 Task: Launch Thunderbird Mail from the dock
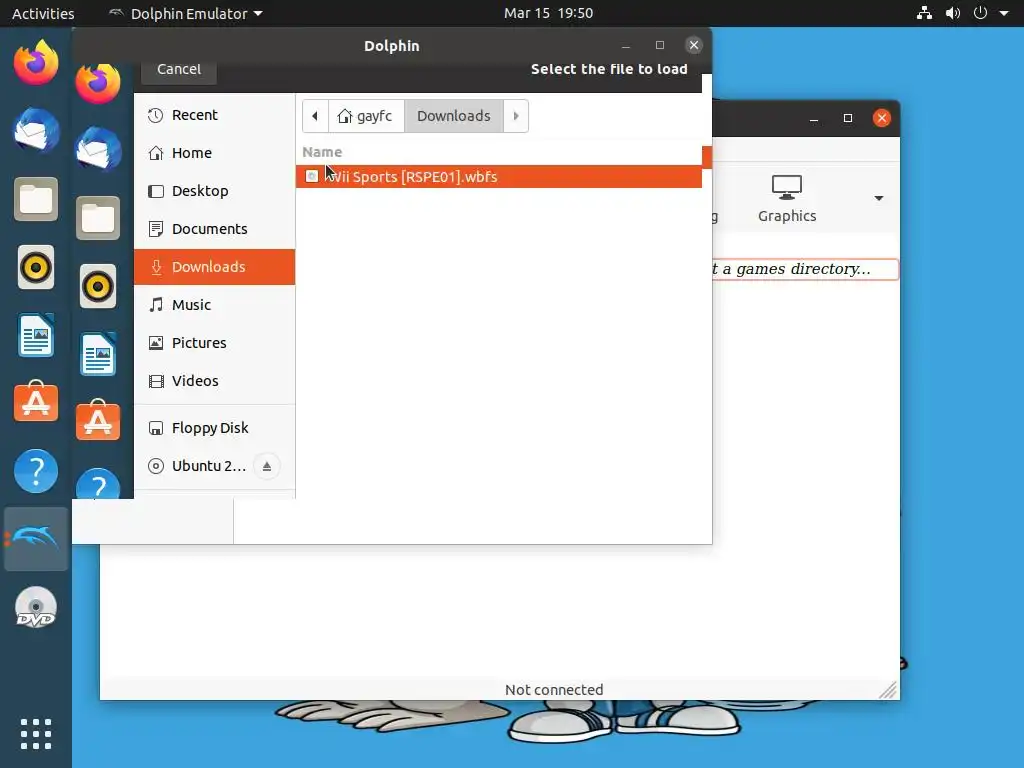pyautogui.click(x=36, y=131)
